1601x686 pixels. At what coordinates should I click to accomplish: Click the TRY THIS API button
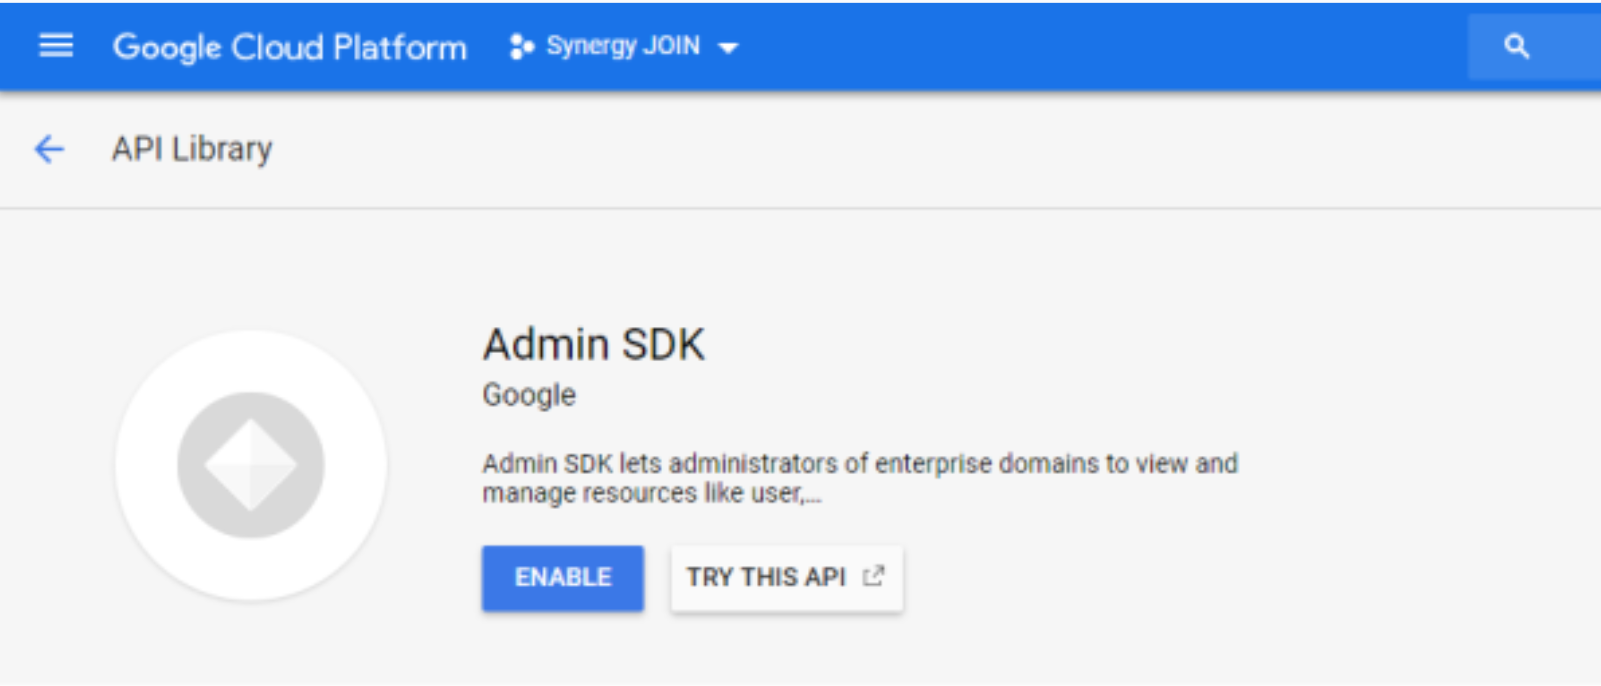pos(787,578)
